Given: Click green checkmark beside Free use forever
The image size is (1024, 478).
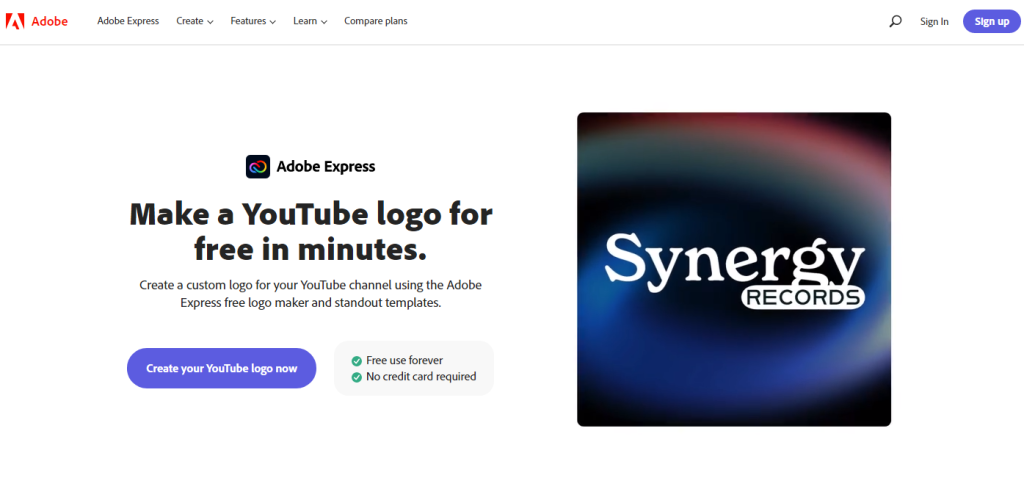Looking at the screenshot, I should [357, 360].
